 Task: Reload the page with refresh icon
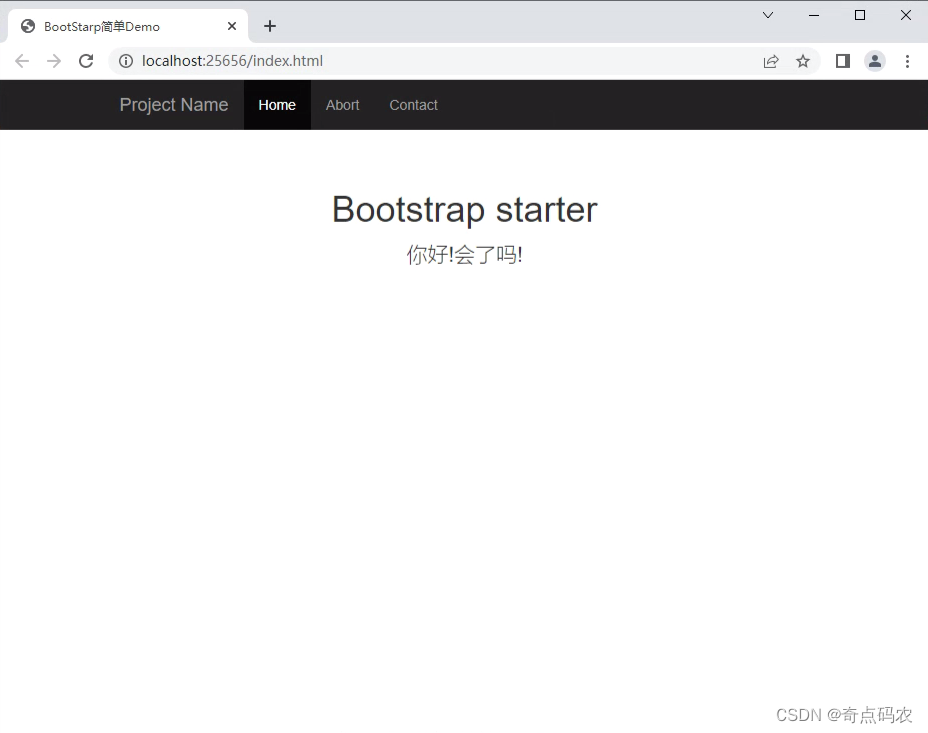86,61
